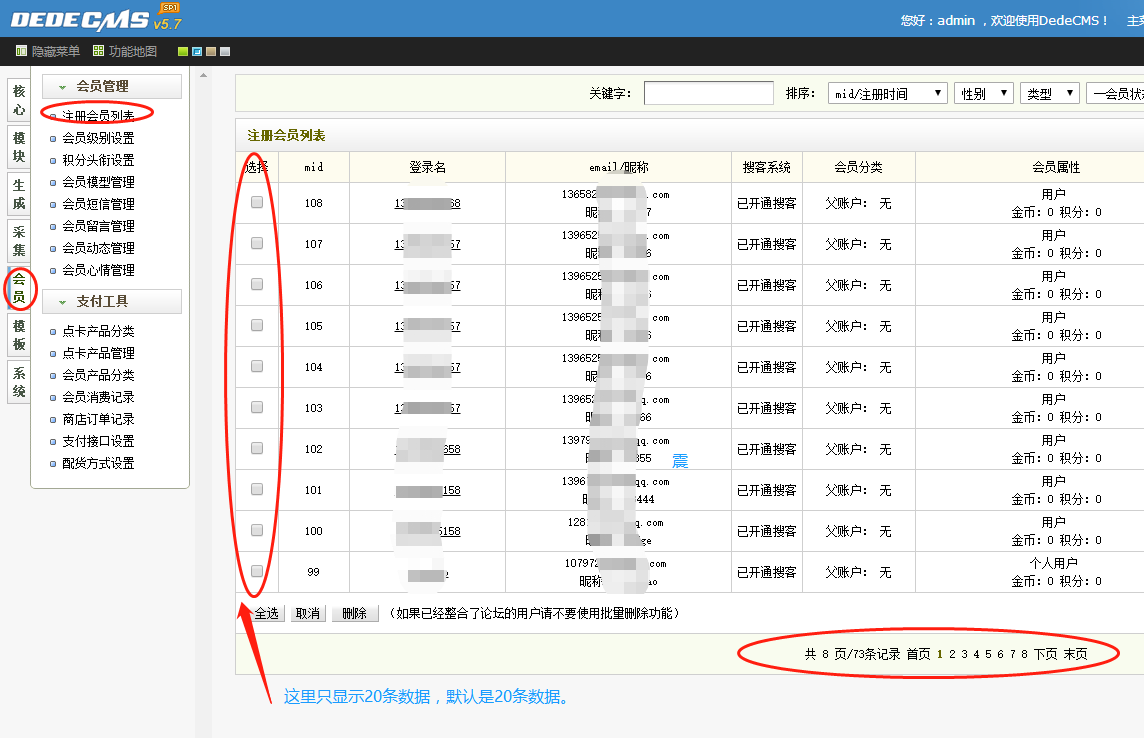
Task: Open the 会员状态 dropdown
Action: 1115,93
